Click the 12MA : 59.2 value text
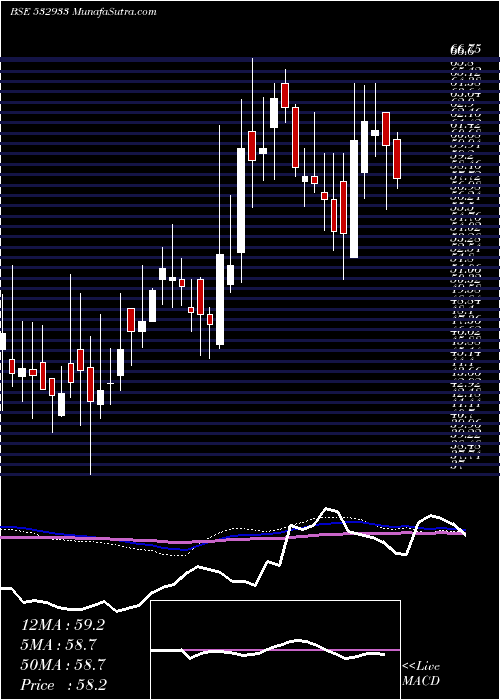The width and height of the screenshot is (500, 700). pos(63,625)
